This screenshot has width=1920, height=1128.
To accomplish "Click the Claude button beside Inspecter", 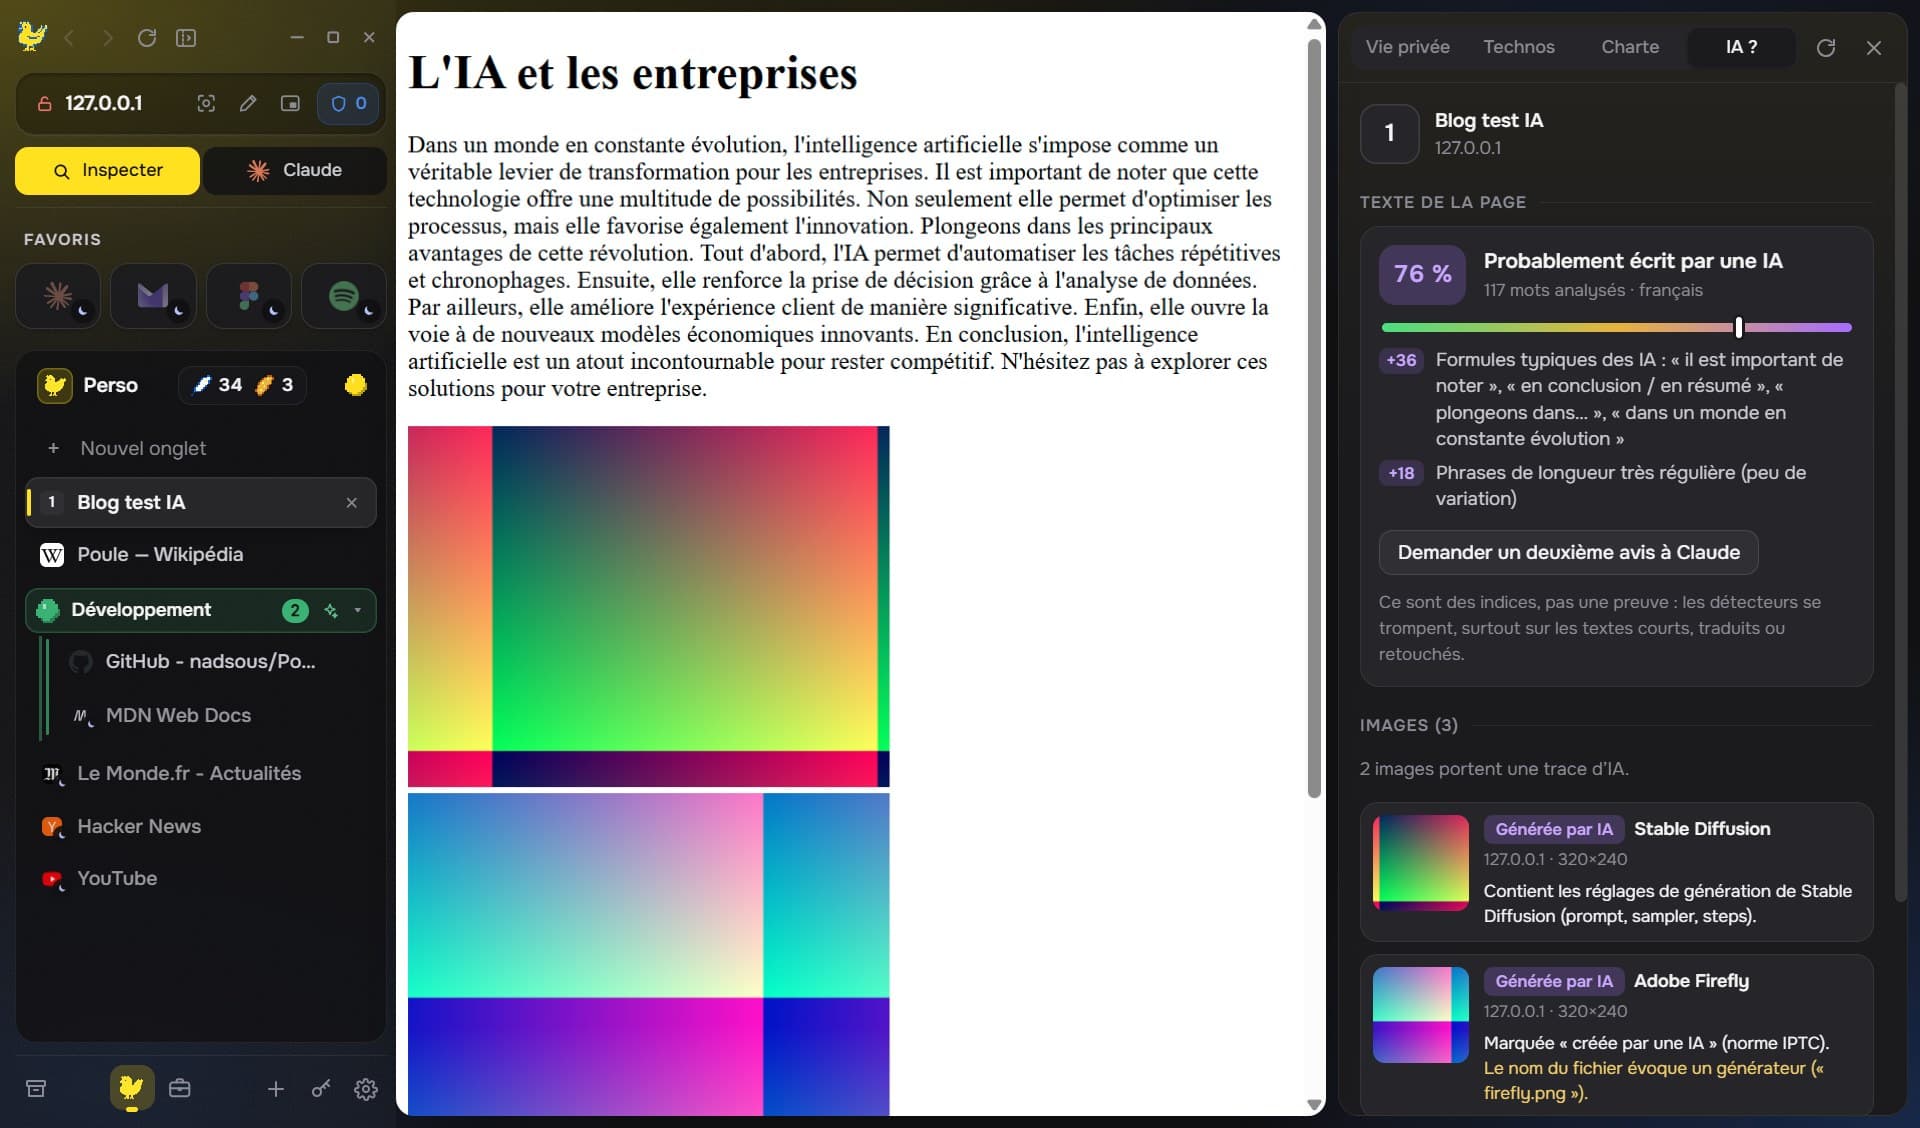I will (x=295, y=171).
